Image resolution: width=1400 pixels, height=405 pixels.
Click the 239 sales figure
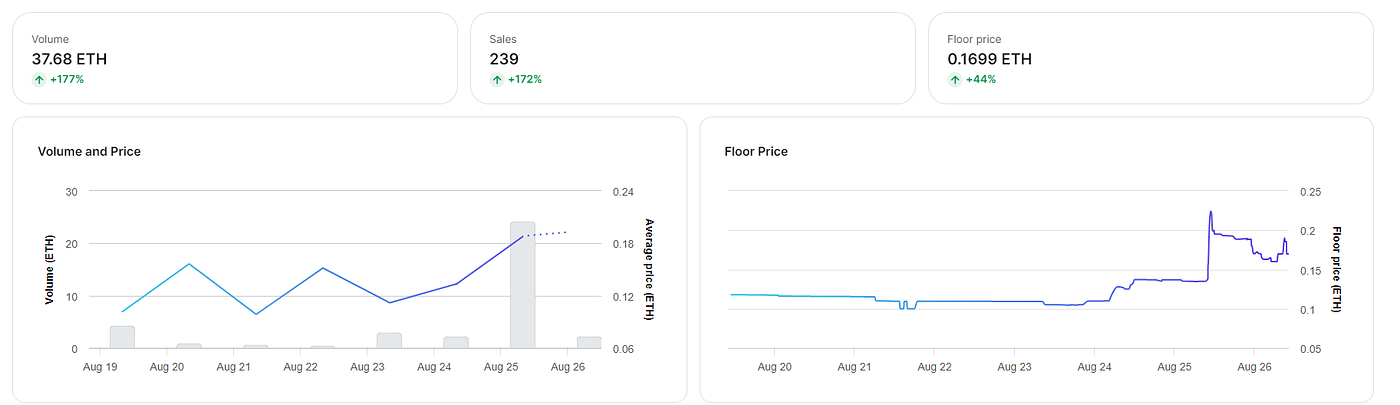[504, 59]
